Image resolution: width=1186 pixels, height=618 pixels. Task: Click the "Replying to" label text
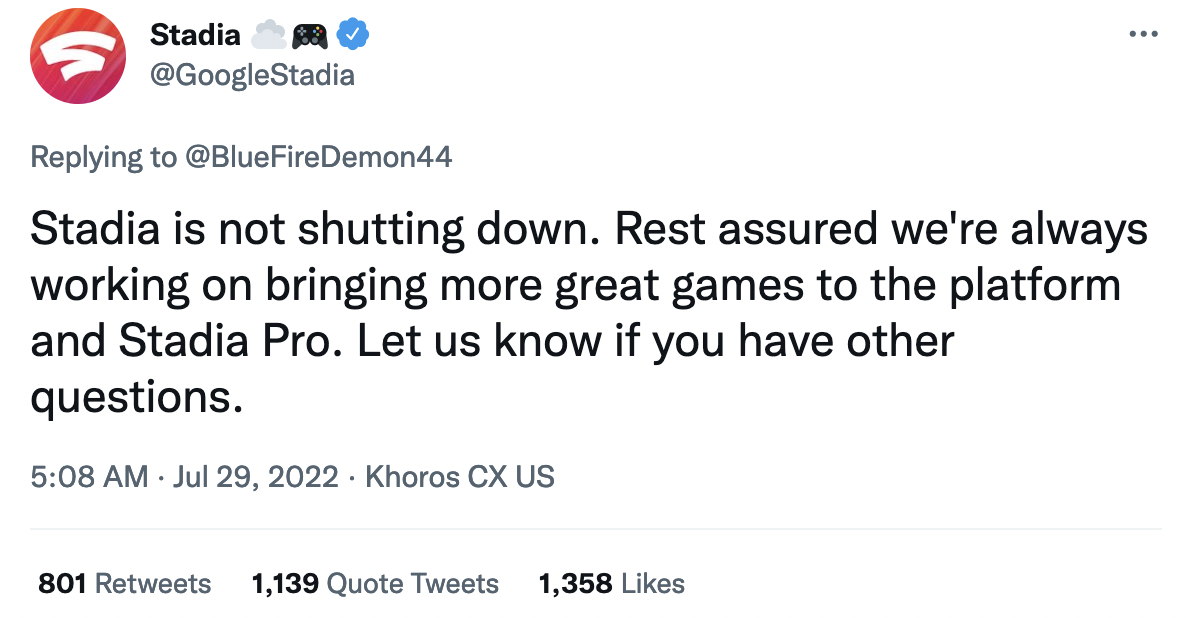[x=103, y=157]
